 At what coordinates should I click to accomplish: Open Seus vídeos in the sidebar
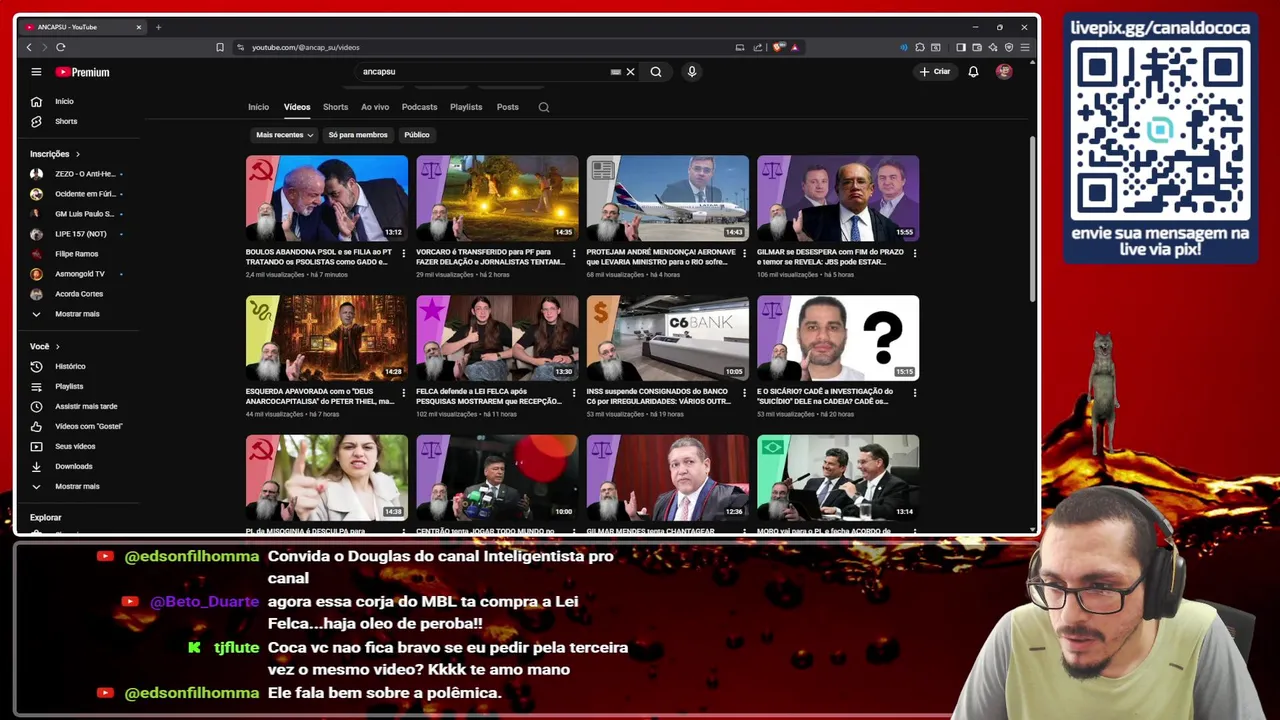[75, 446]
